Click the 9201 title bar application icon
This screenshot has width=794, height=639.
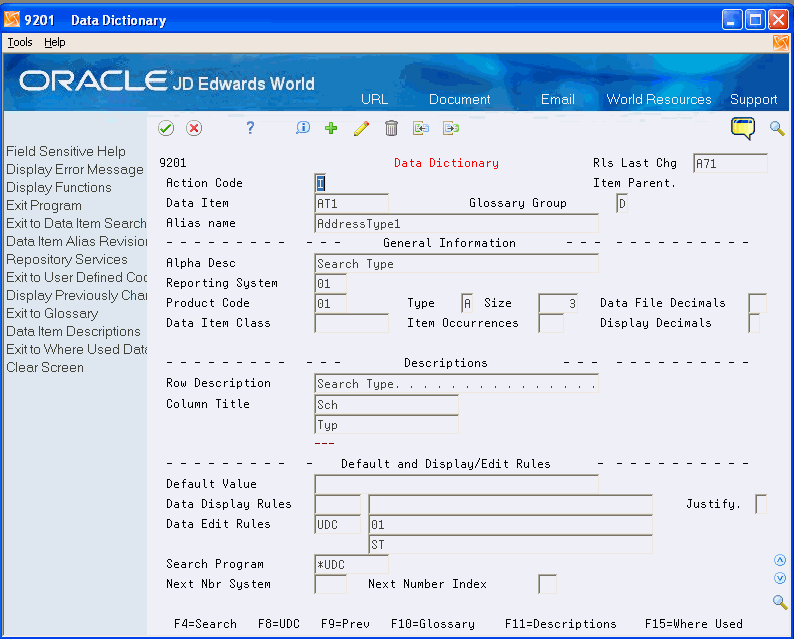pyautogui.click(x=12, y=20)
